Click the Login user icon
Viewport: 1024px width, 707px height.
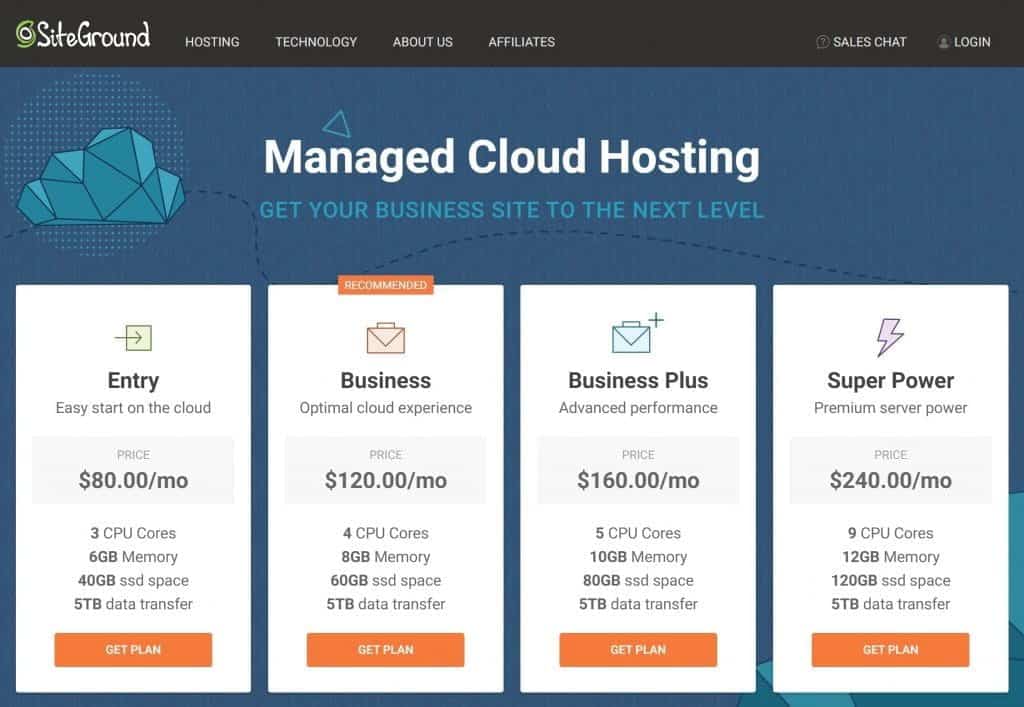coord(943,42)
